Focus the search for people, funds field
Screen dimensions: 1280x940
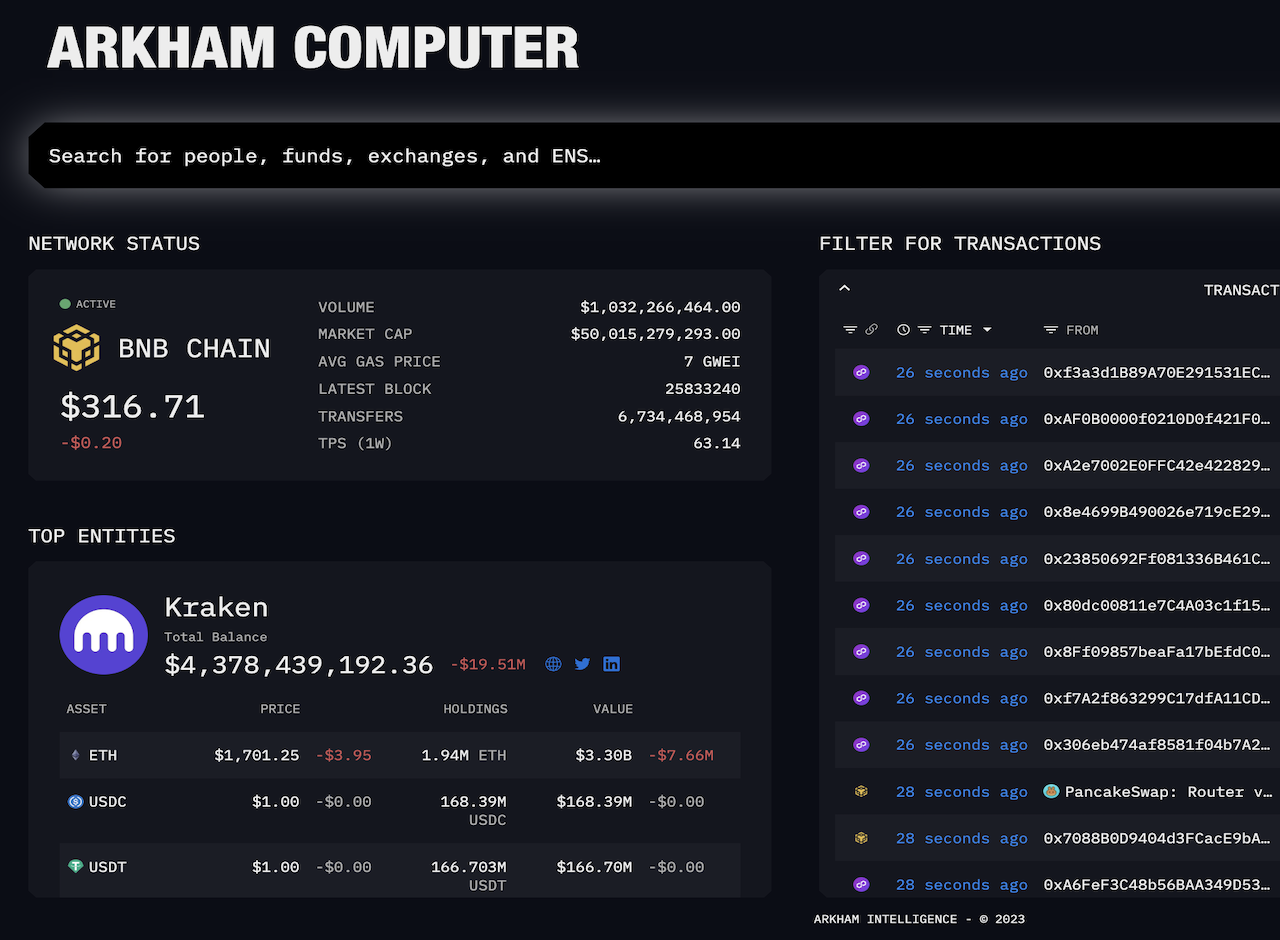coord(654,155)
